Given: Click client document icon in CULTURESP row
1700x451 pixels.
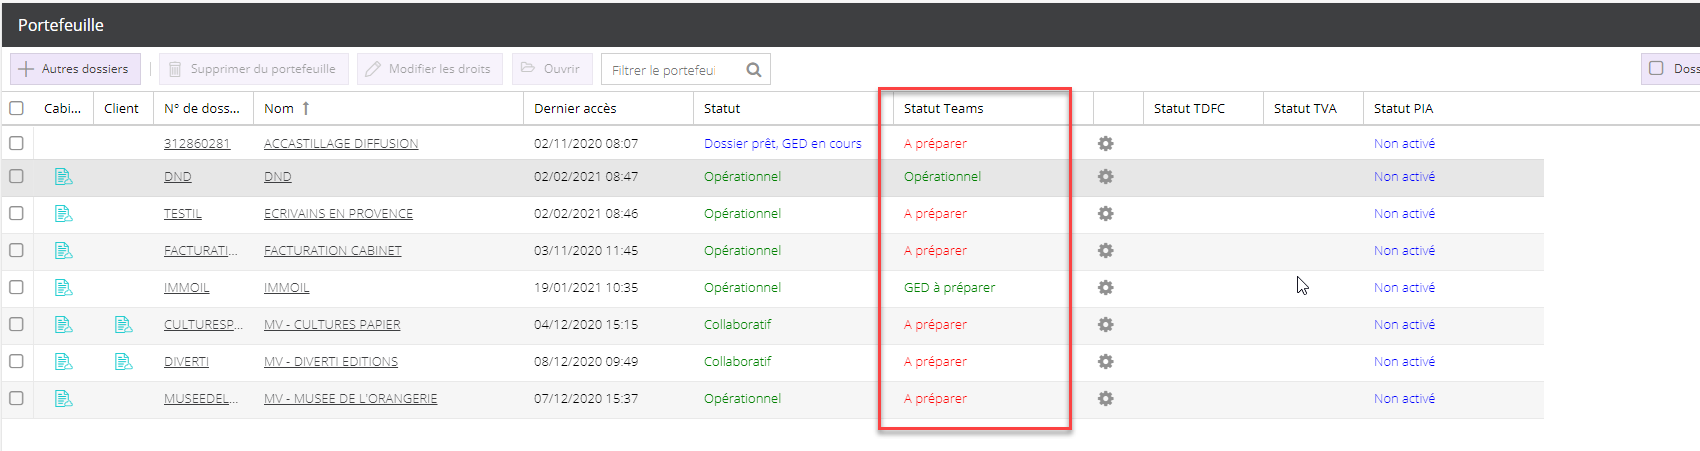Looking at the screenshot, I should pyautogui.click(x=123, y=325).
